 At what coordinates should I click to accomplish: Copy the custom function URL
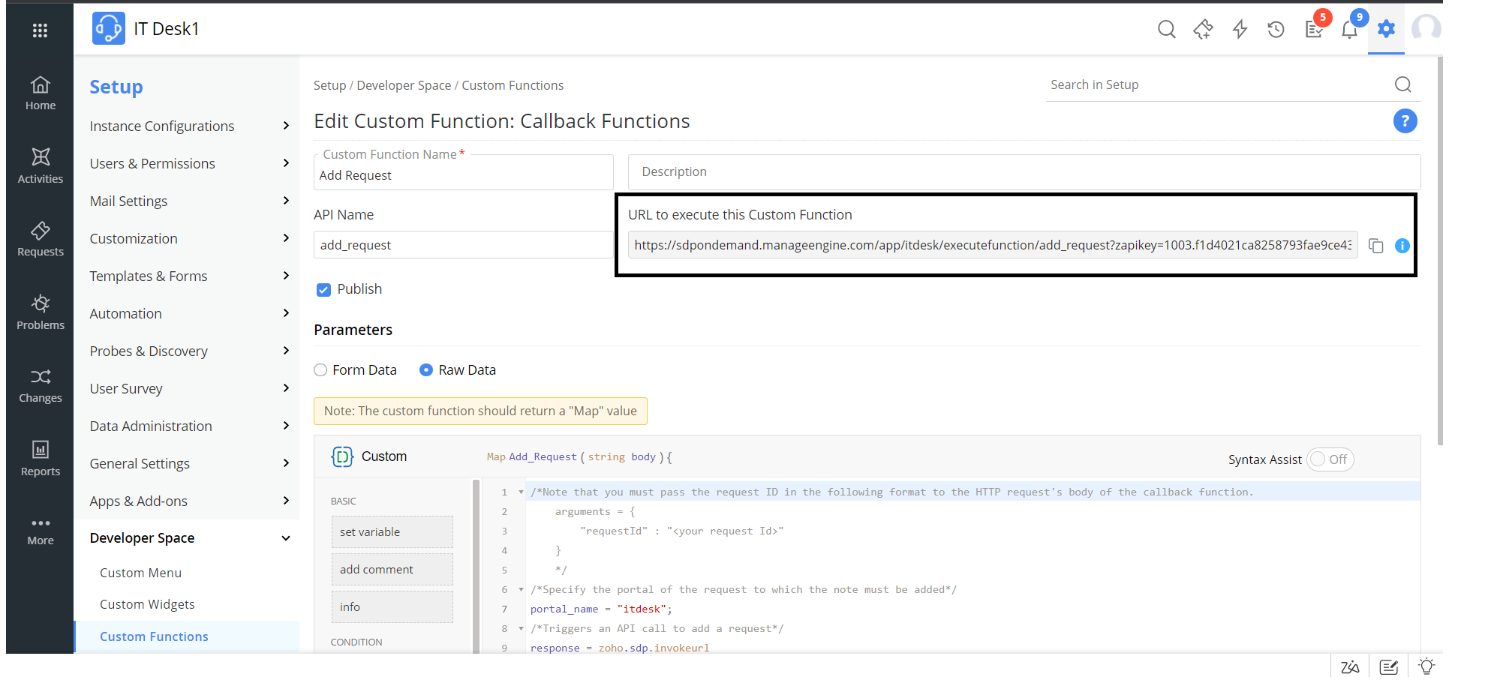(1376, 246)
